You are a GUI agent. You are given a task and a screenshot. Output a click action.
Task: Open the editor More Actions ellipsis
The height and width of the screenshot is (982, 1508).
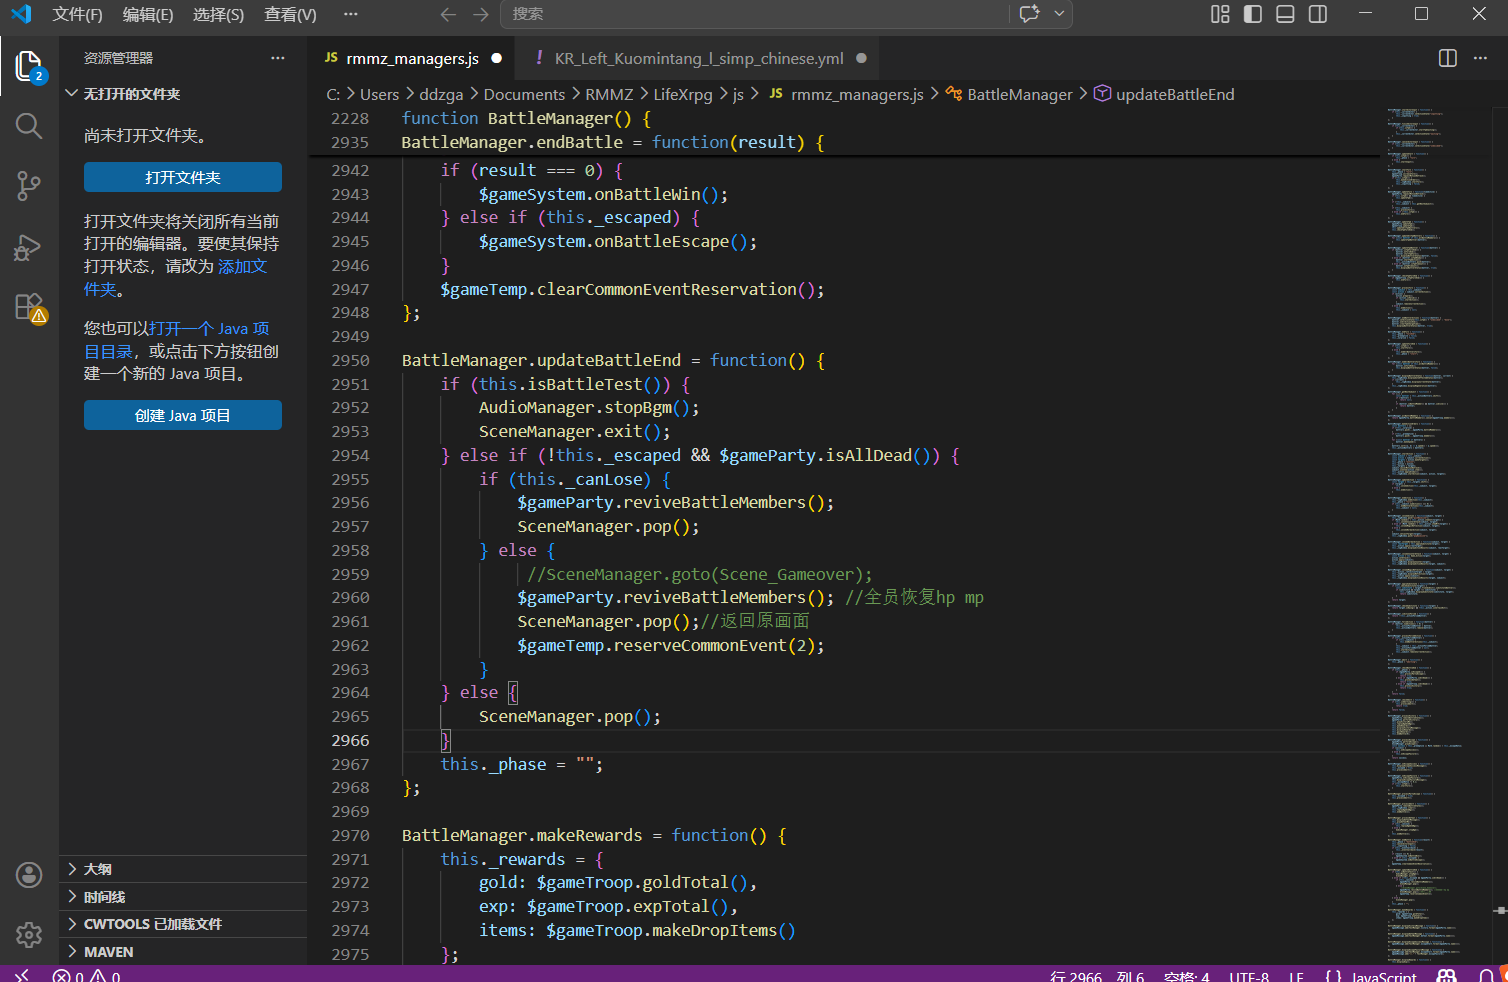coord(1480,58)
